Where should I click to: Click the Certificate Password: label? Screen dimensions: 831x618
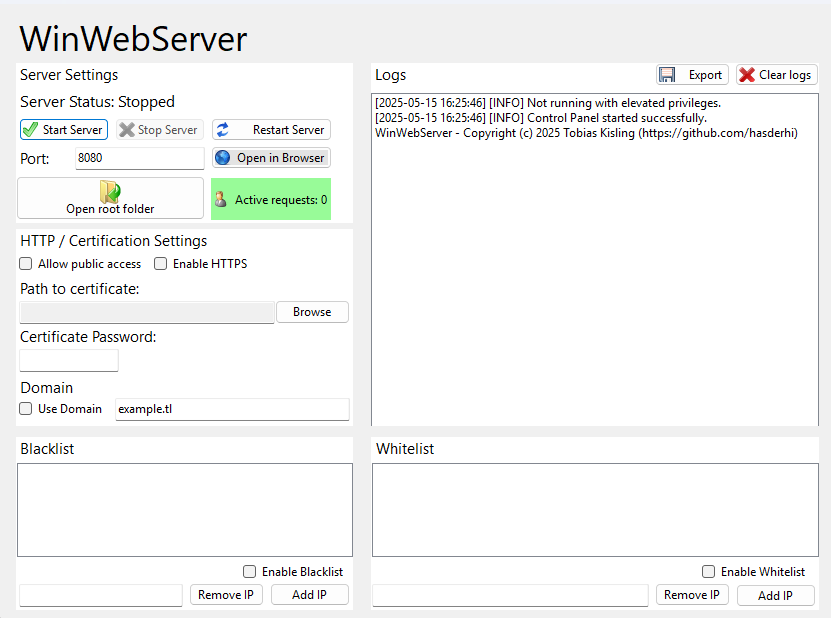point(88,337)
